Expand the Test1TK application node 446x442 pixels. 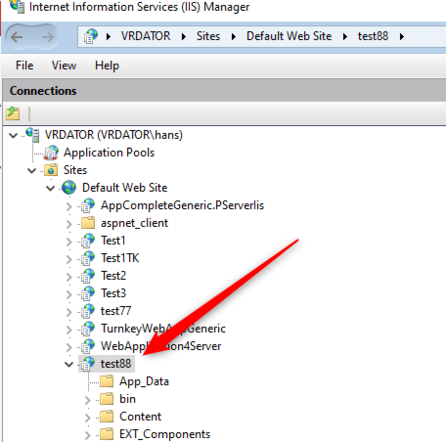coord(69,259)
